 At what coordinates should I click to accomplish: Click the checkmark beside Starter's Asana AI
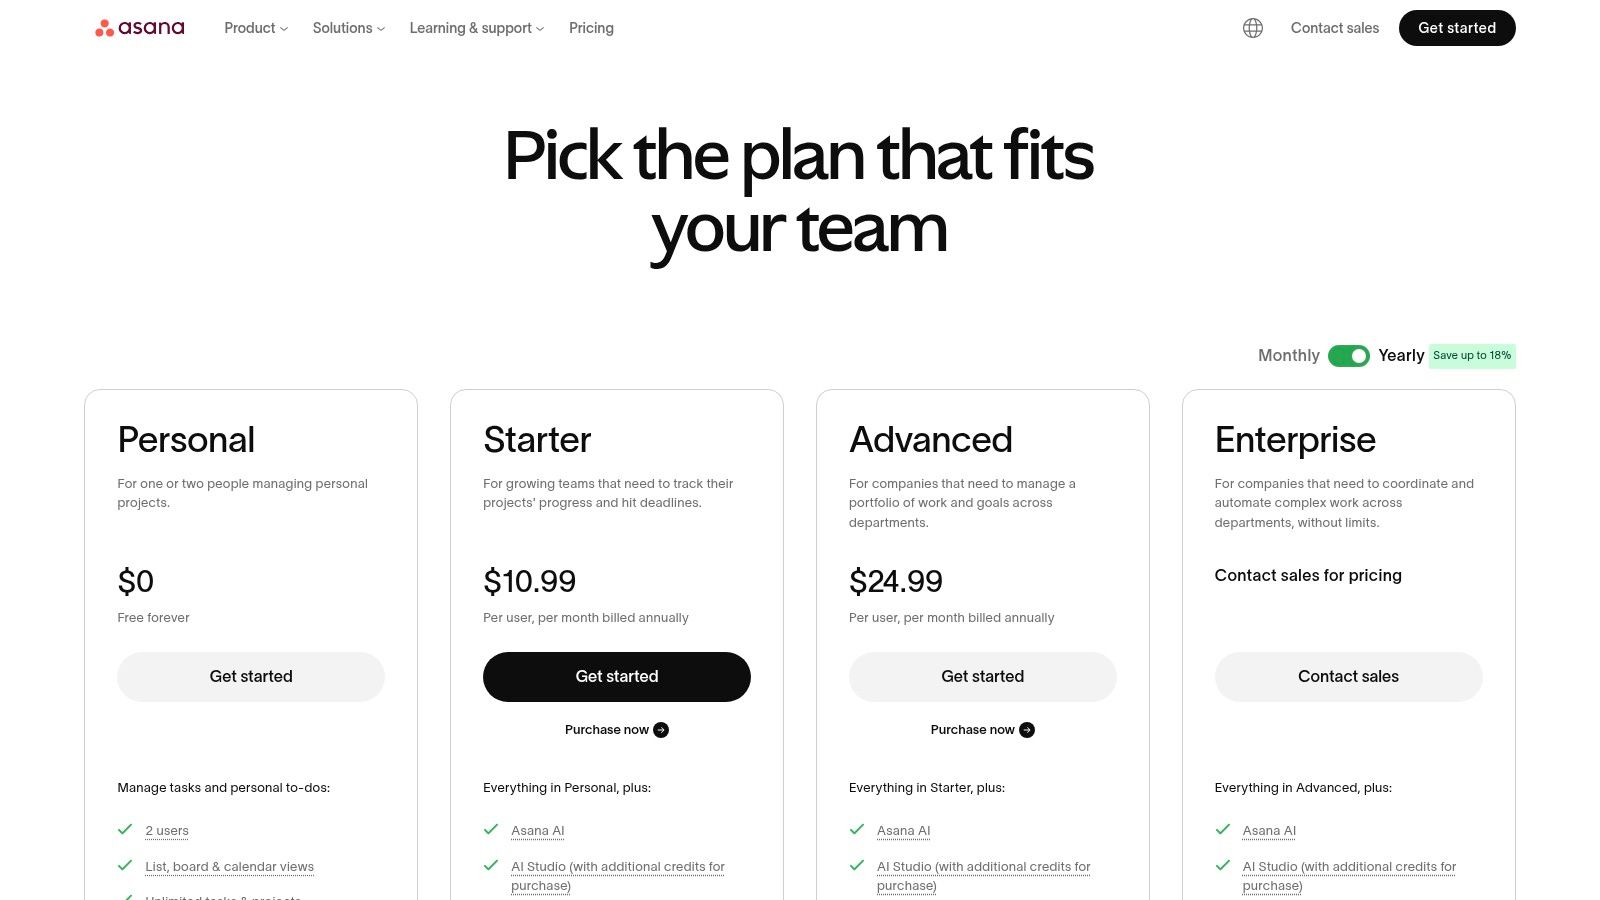[491, 830]
